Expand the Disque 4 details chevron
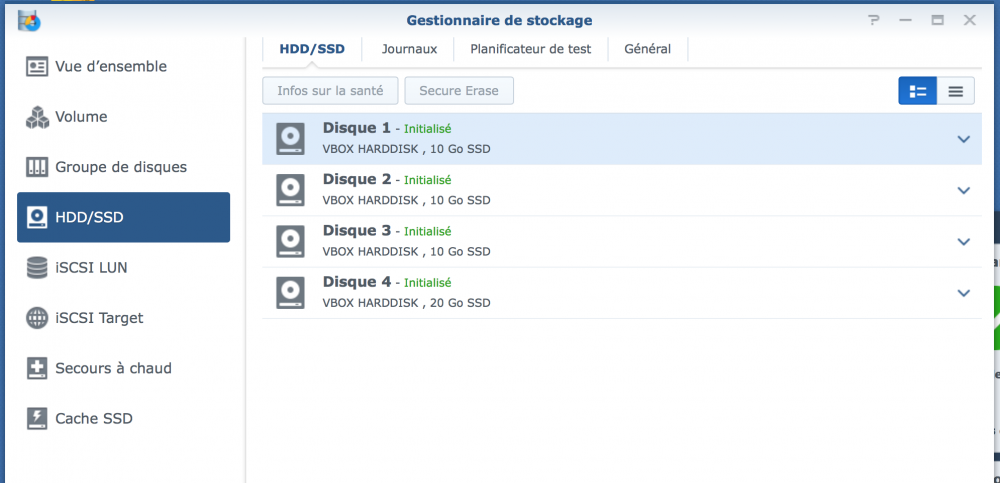The height and width of the screenshot is (483, 1000). [x=963, y=293]
